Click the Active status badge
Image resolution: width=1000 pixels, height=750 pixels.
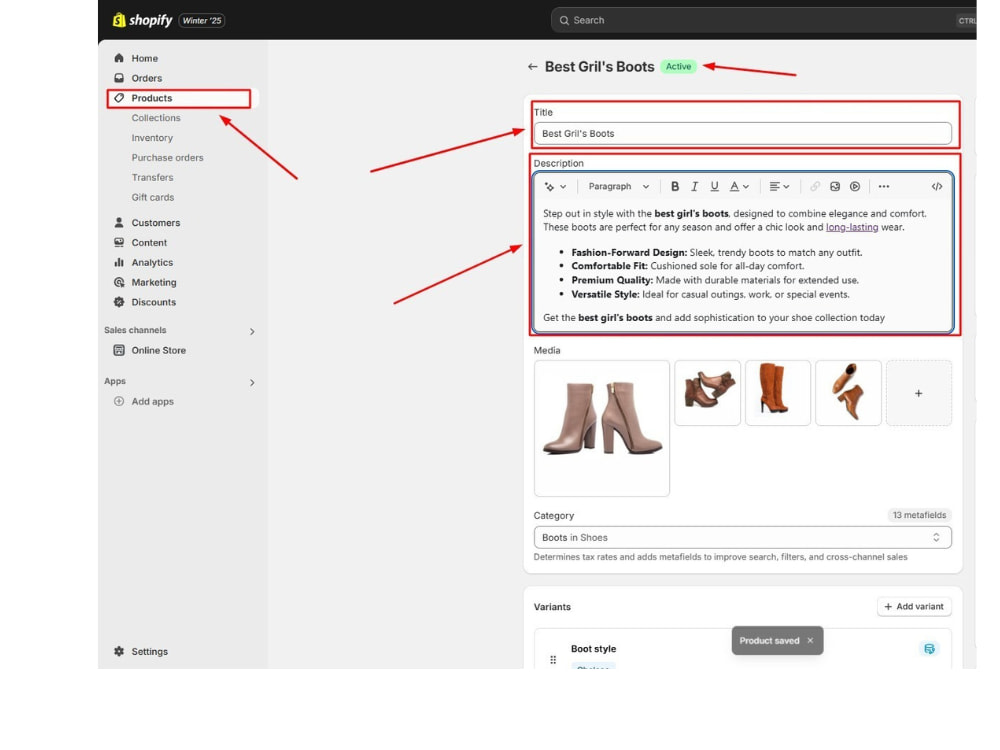point(678,66)
